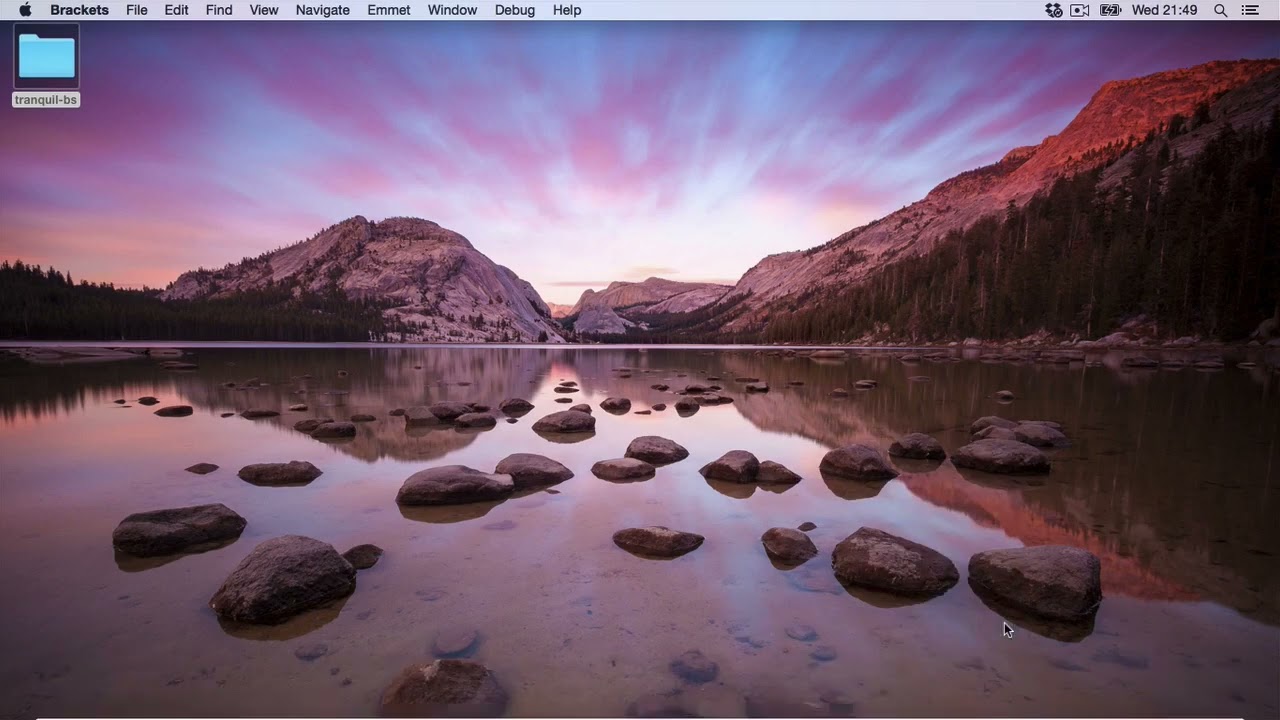This screenshot has width=1280, height=720.
Task: Open the View menu
Action: (264, 10)
